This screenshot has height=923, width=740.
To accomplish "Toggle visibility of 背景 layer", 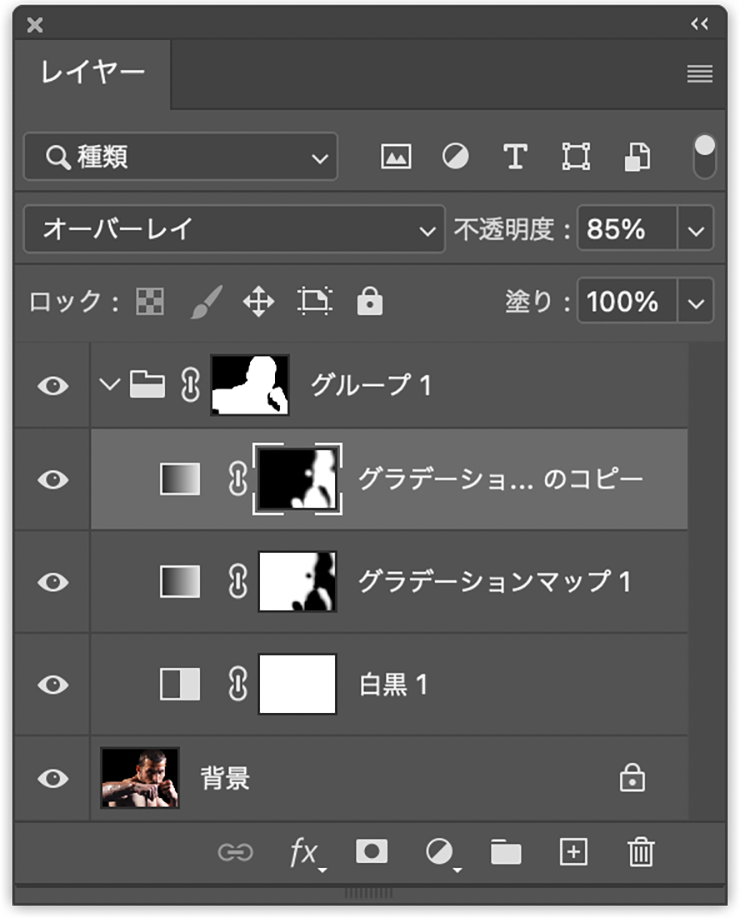I will (x=53, y=778).
